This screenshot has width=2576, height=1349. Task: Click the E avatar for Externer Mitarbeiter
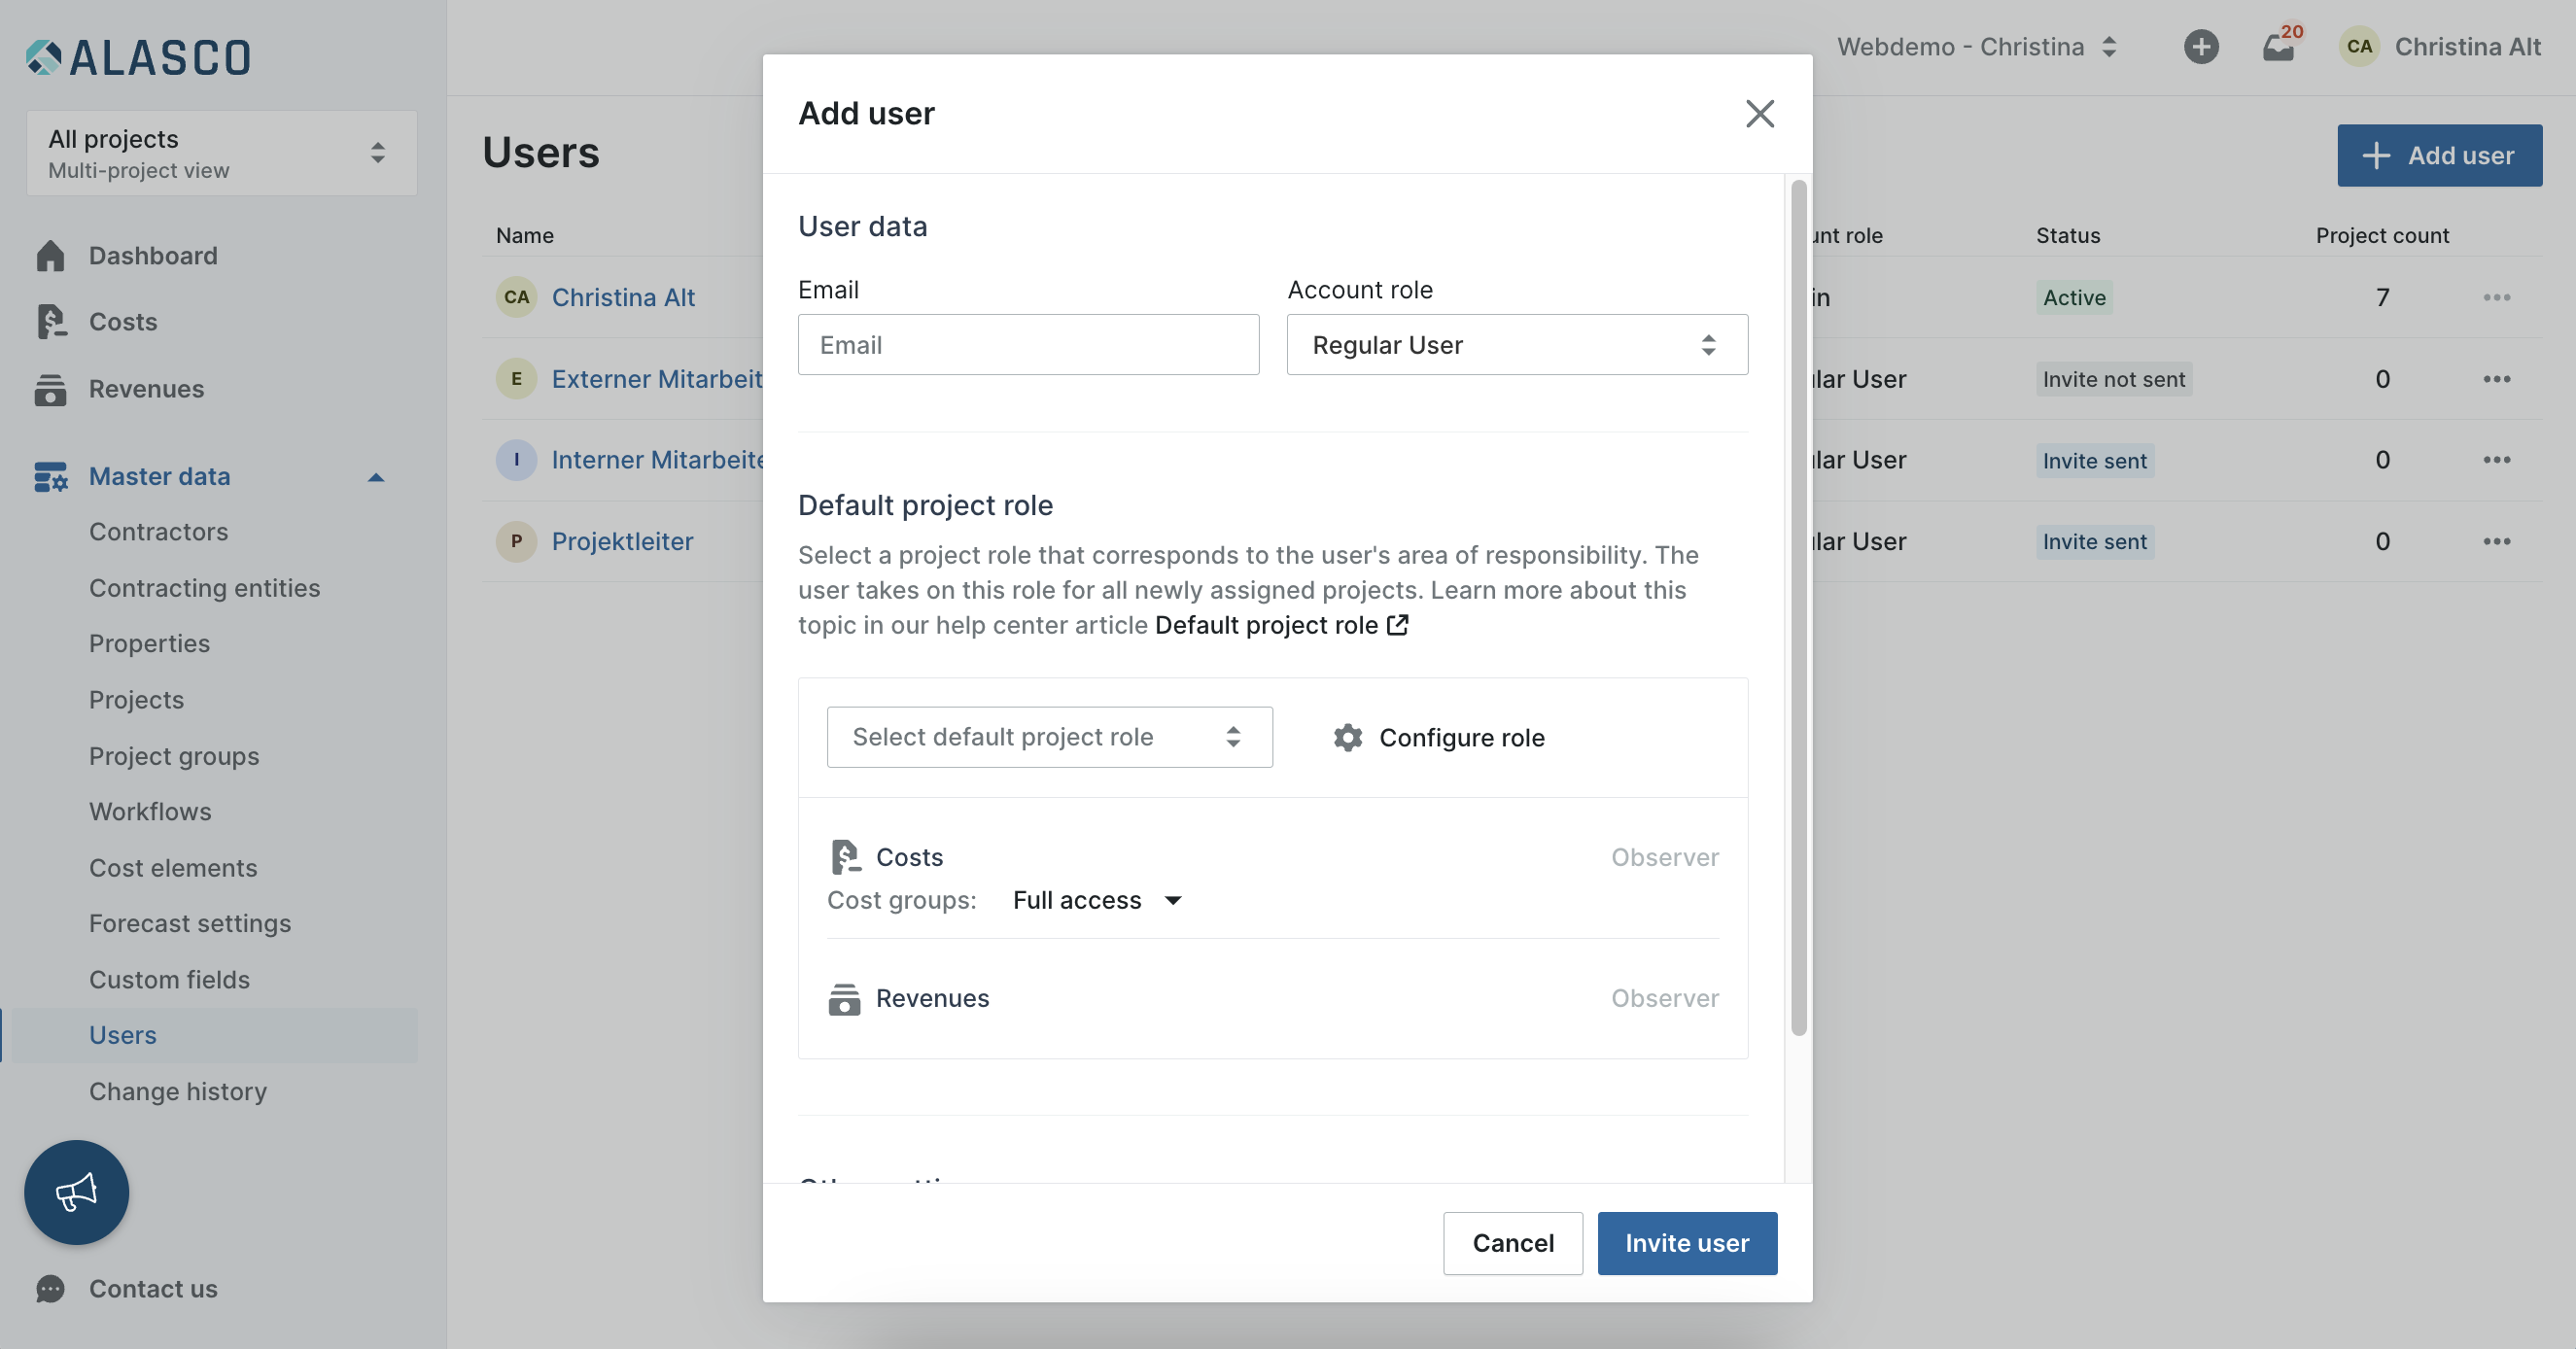point(516,379)
